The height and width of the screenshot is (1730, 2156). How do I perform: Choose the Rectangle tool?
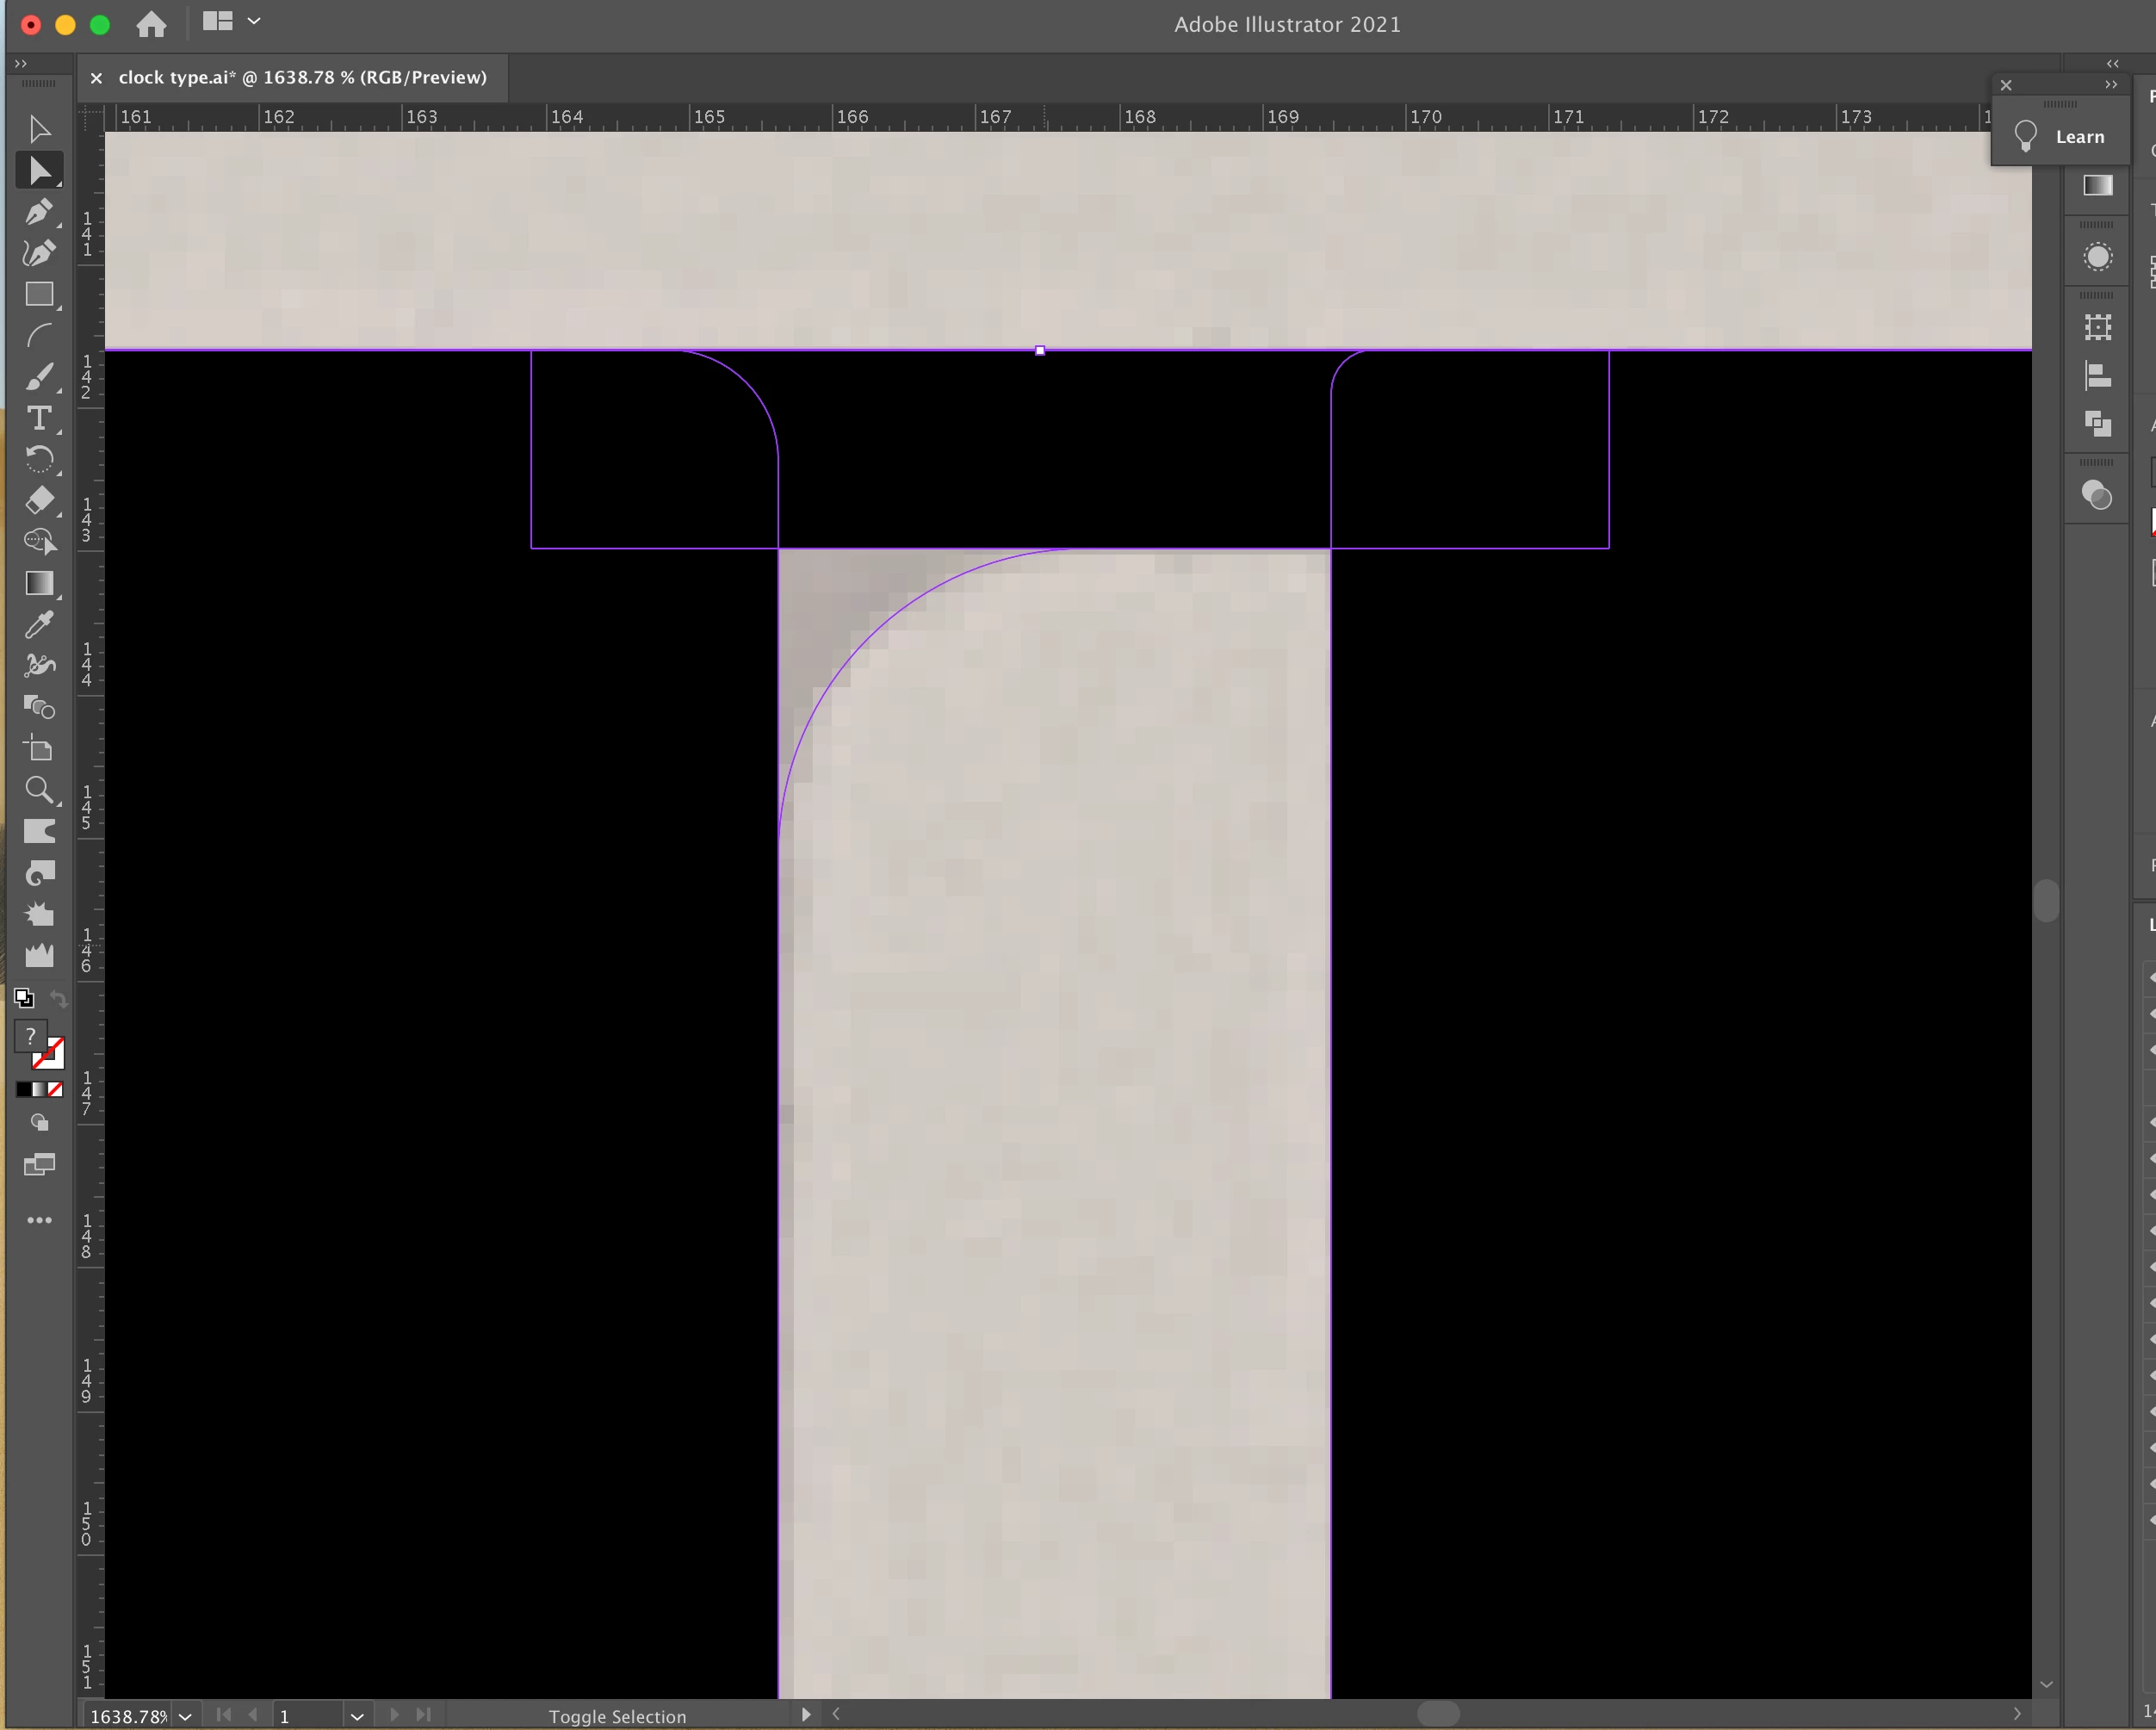coord(39,294)
